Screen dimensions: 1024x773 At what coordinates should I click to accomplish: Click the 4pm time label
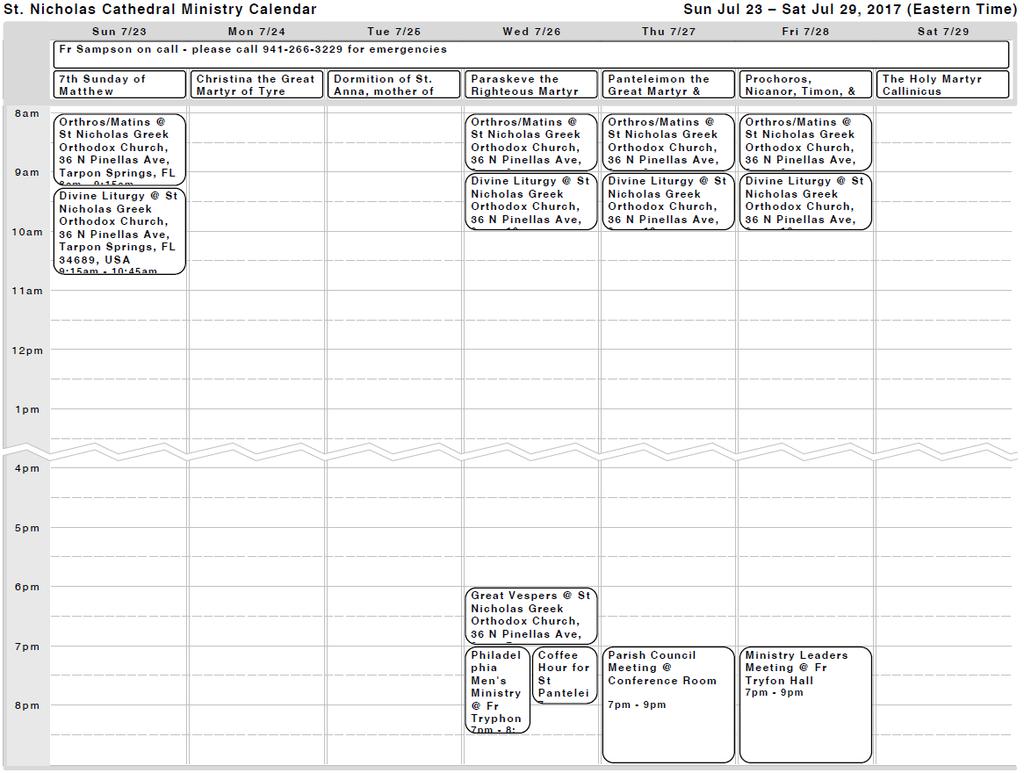[27, 469]
